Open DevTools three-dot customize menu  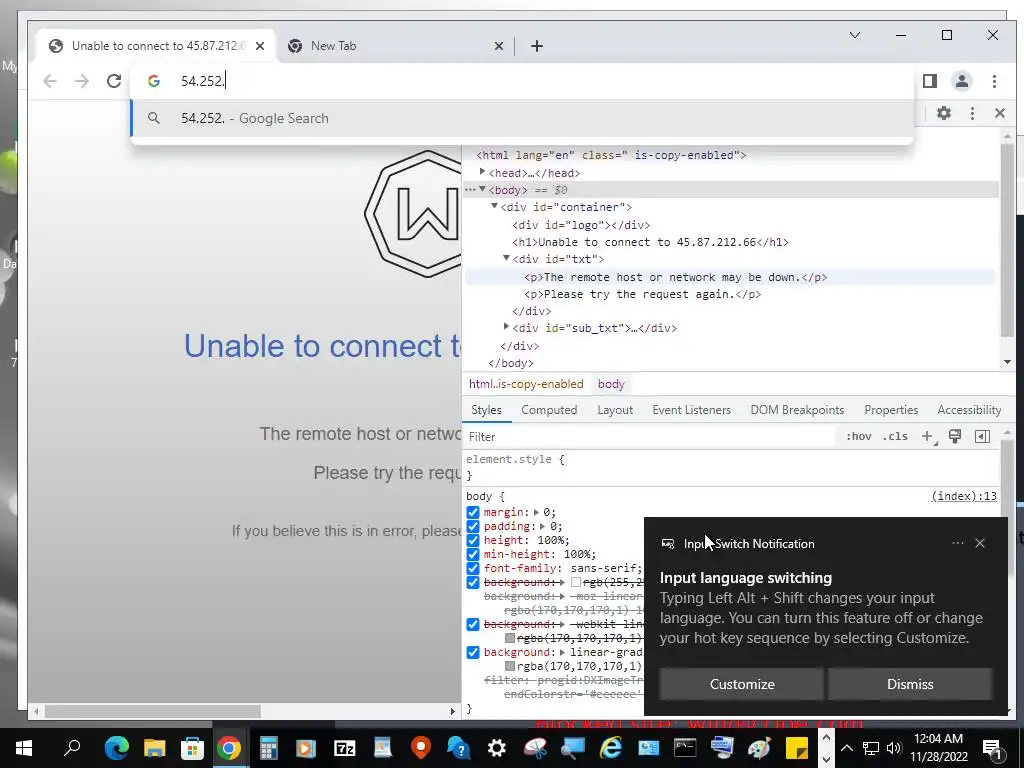pos(972,113)
